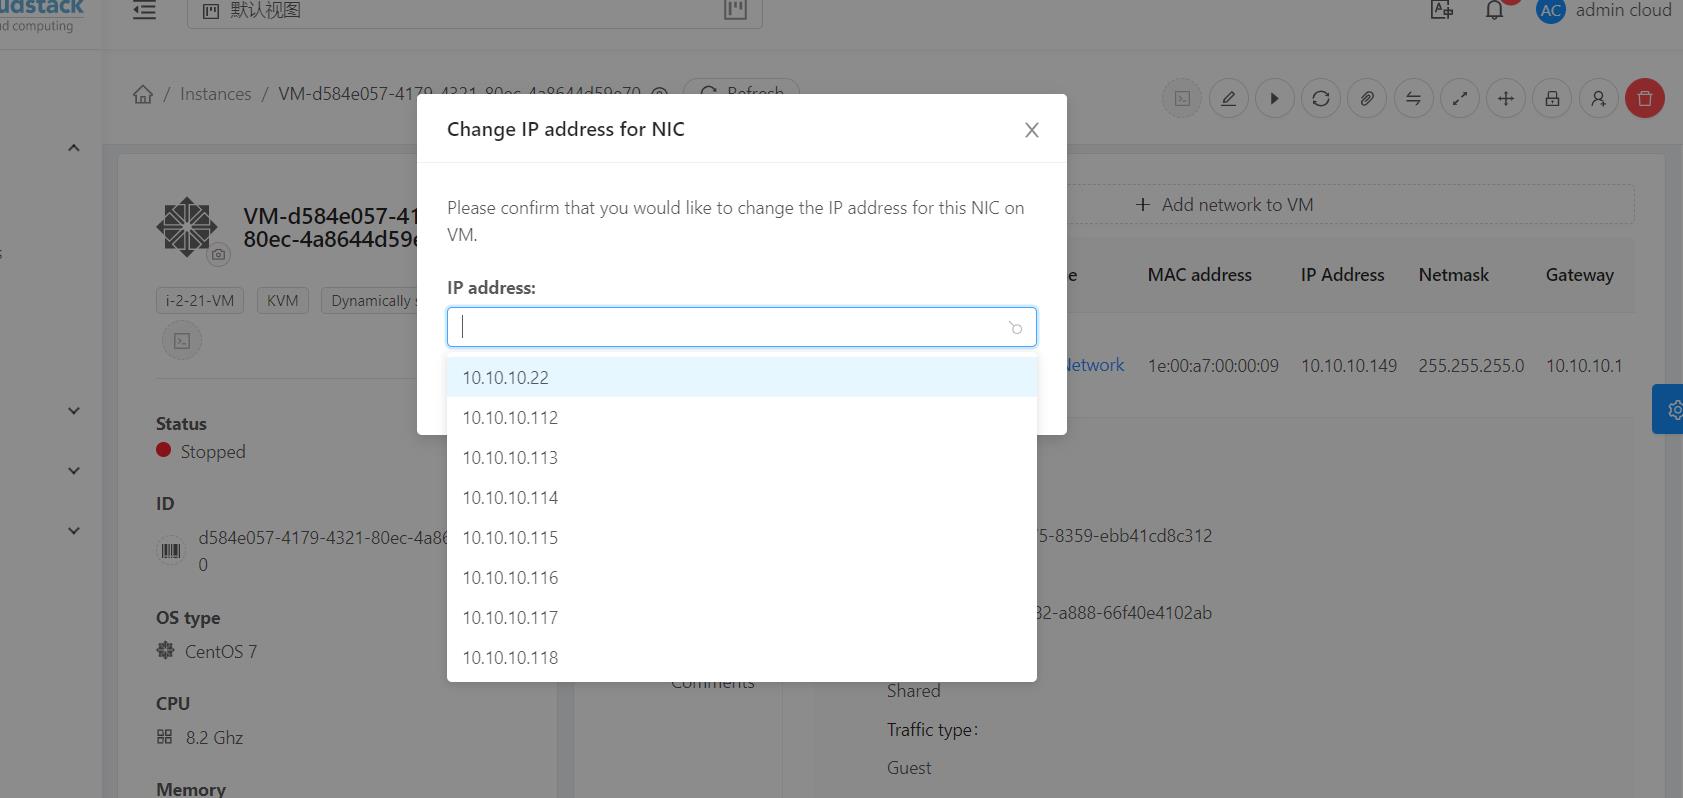This screenshot has height=798, width=1683.
Task: Click the KVM hypervisor tag
Action: click(283, 300)
